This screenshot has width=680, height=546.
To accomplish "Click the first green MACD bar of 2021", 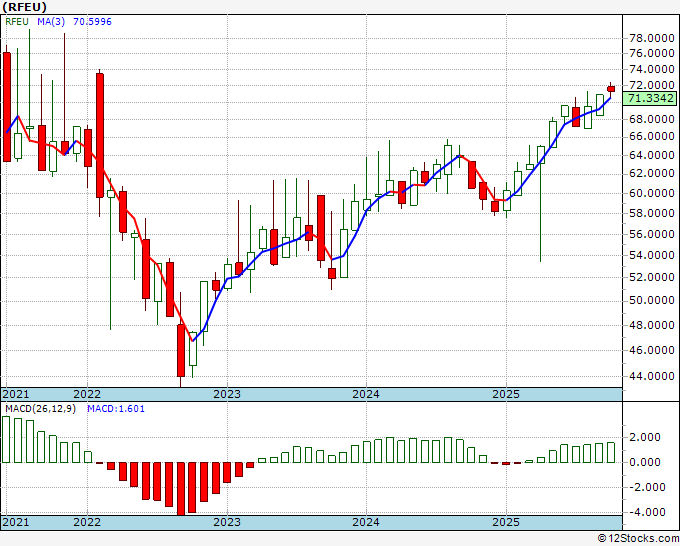I will coord(6,439).
